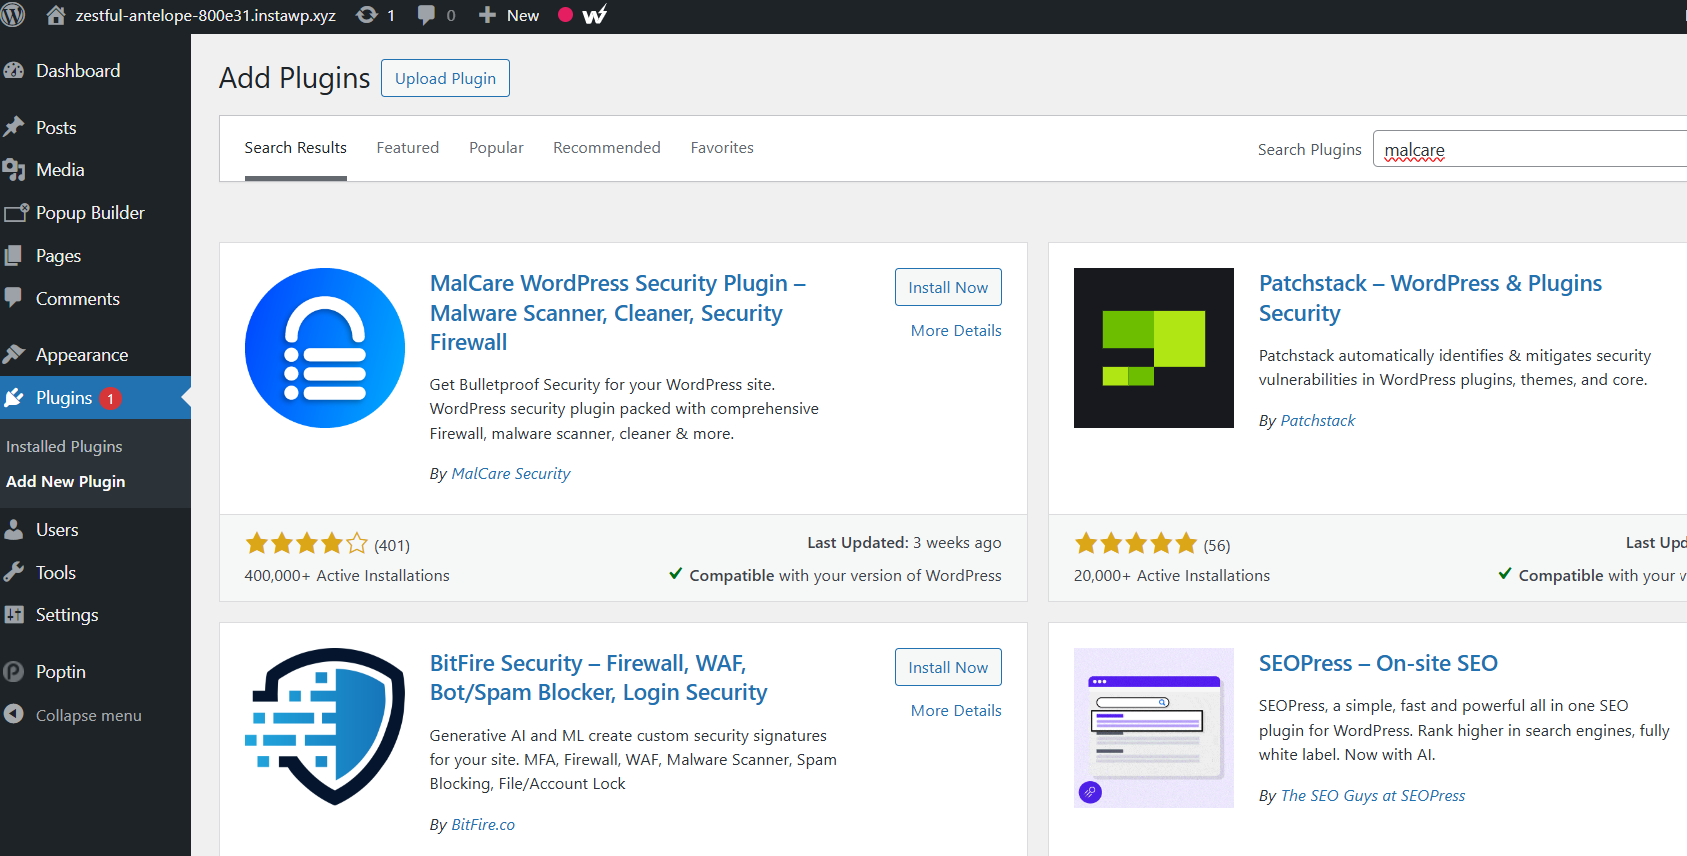
Task: Click the '20,000+ Active Installations' text
Action: [1172, 576]
